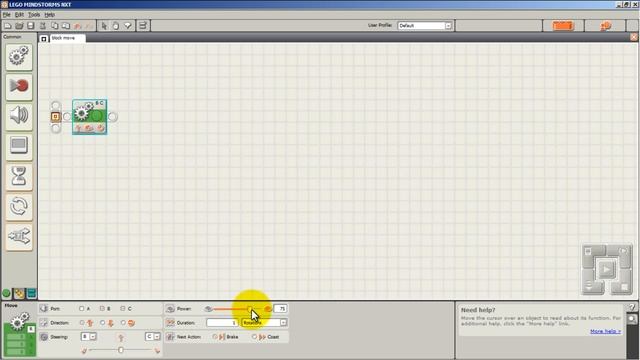This screenshot has width=640, height=360.
Task: Click the map view tab below help icon
Action: pos(632,318)
